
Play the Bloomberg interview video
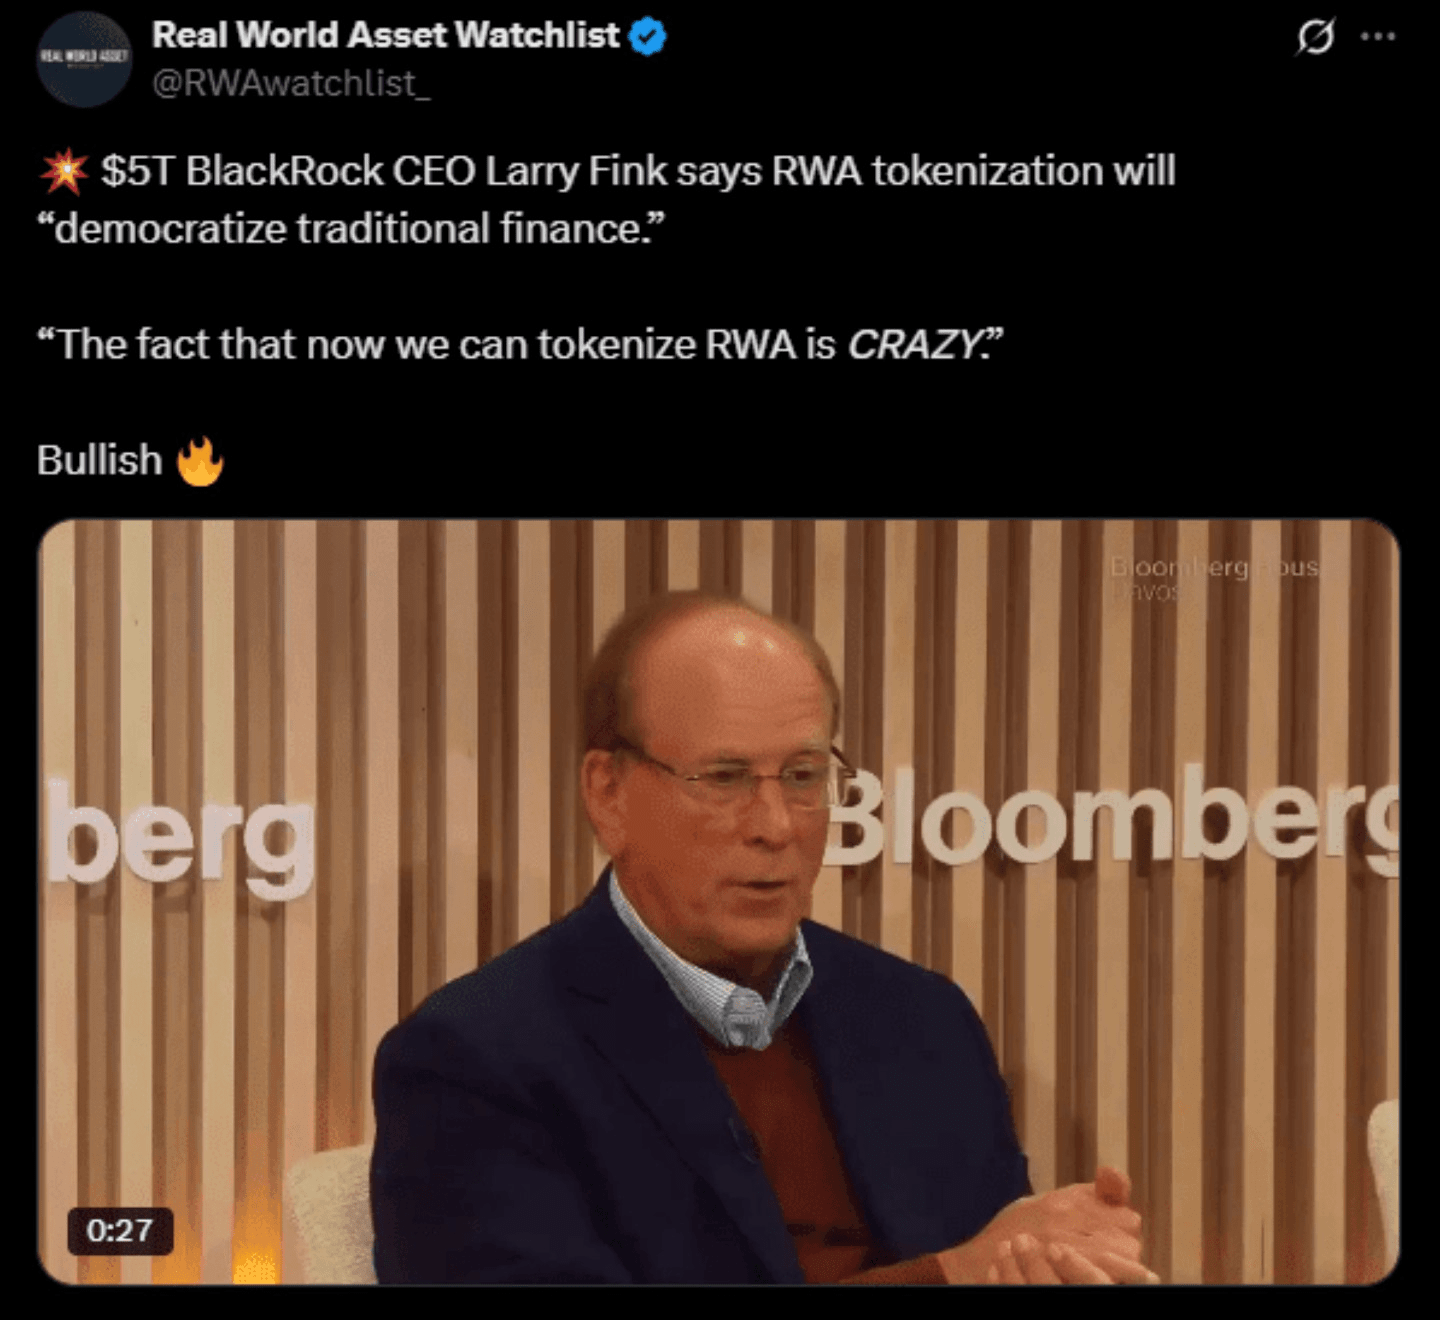718,902
